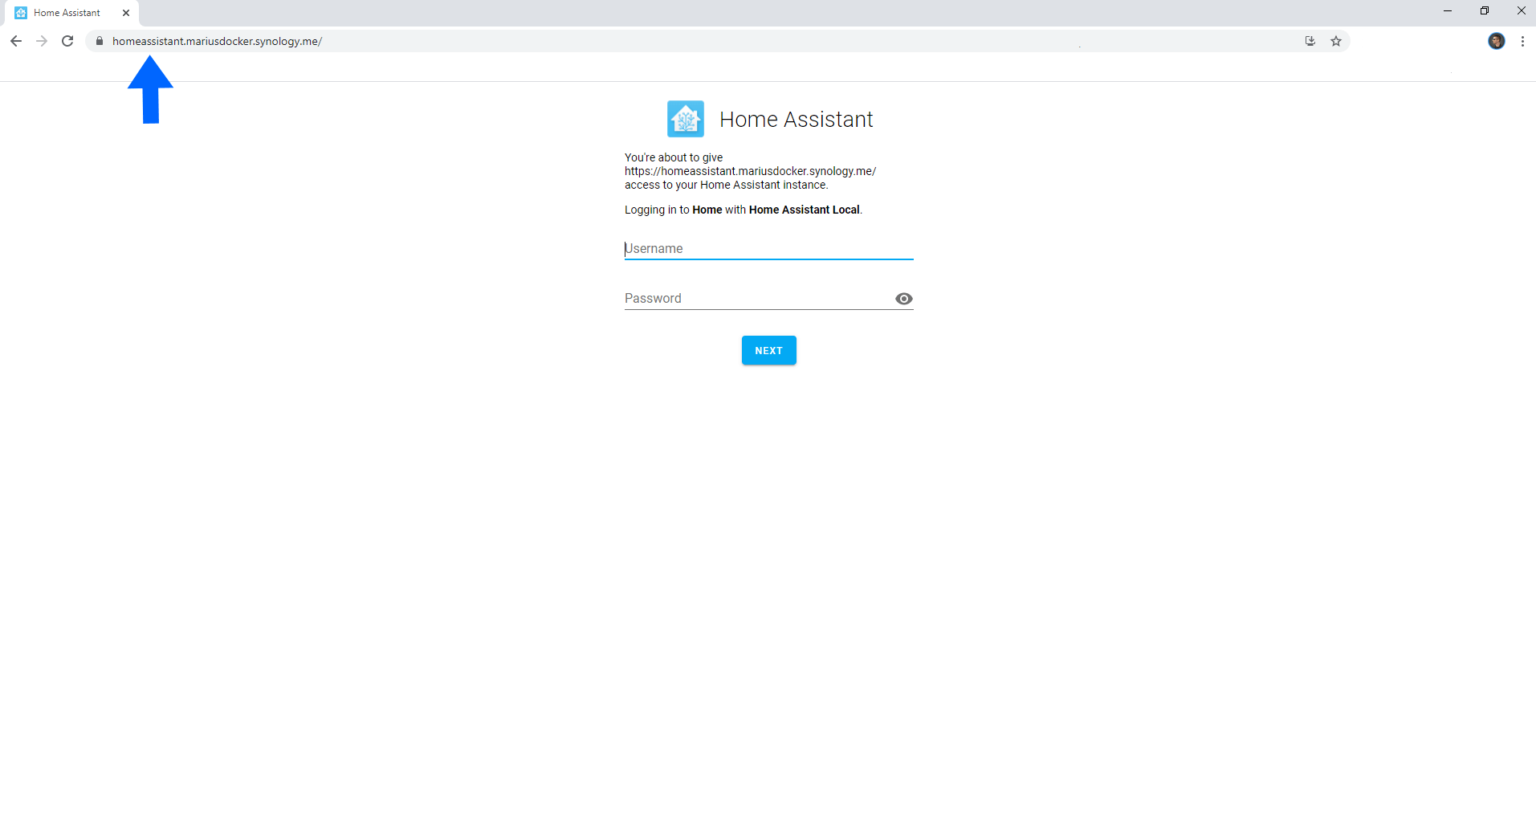
Task: Click the browser Forward arrow
Action: coord(41,41)
